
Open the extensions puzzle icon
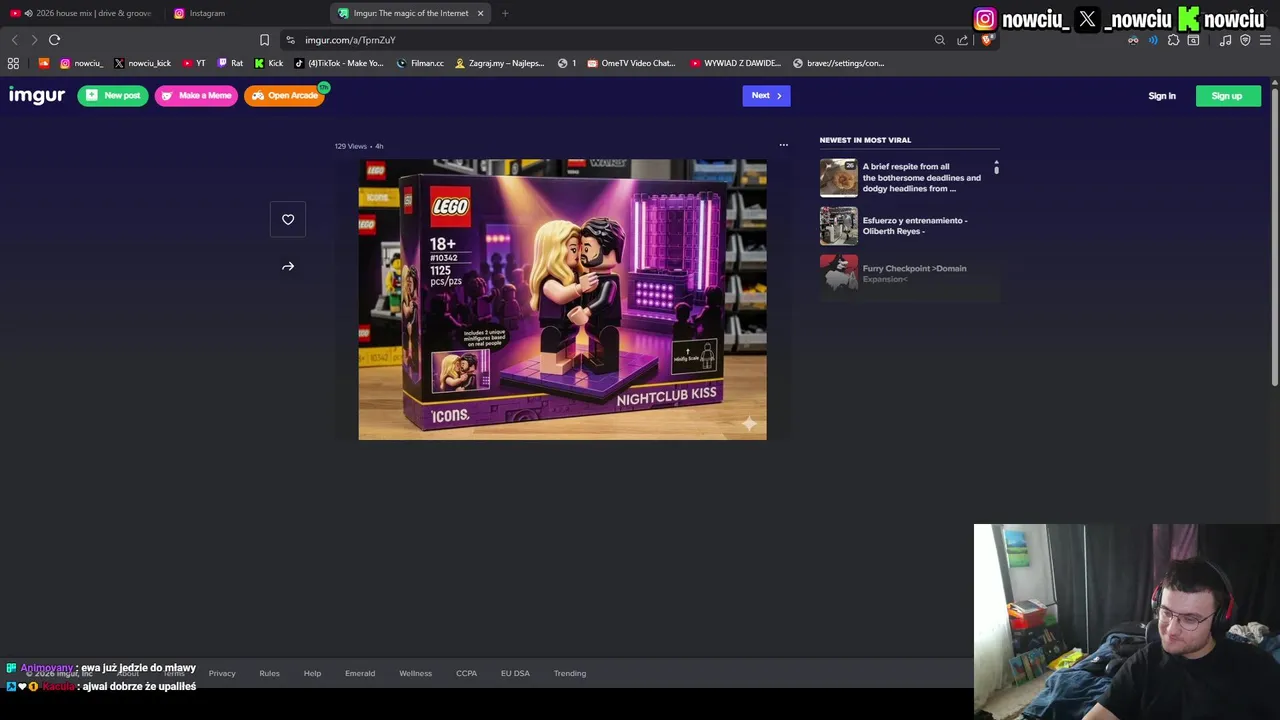pyautogui.click(x=1173, y=40)
